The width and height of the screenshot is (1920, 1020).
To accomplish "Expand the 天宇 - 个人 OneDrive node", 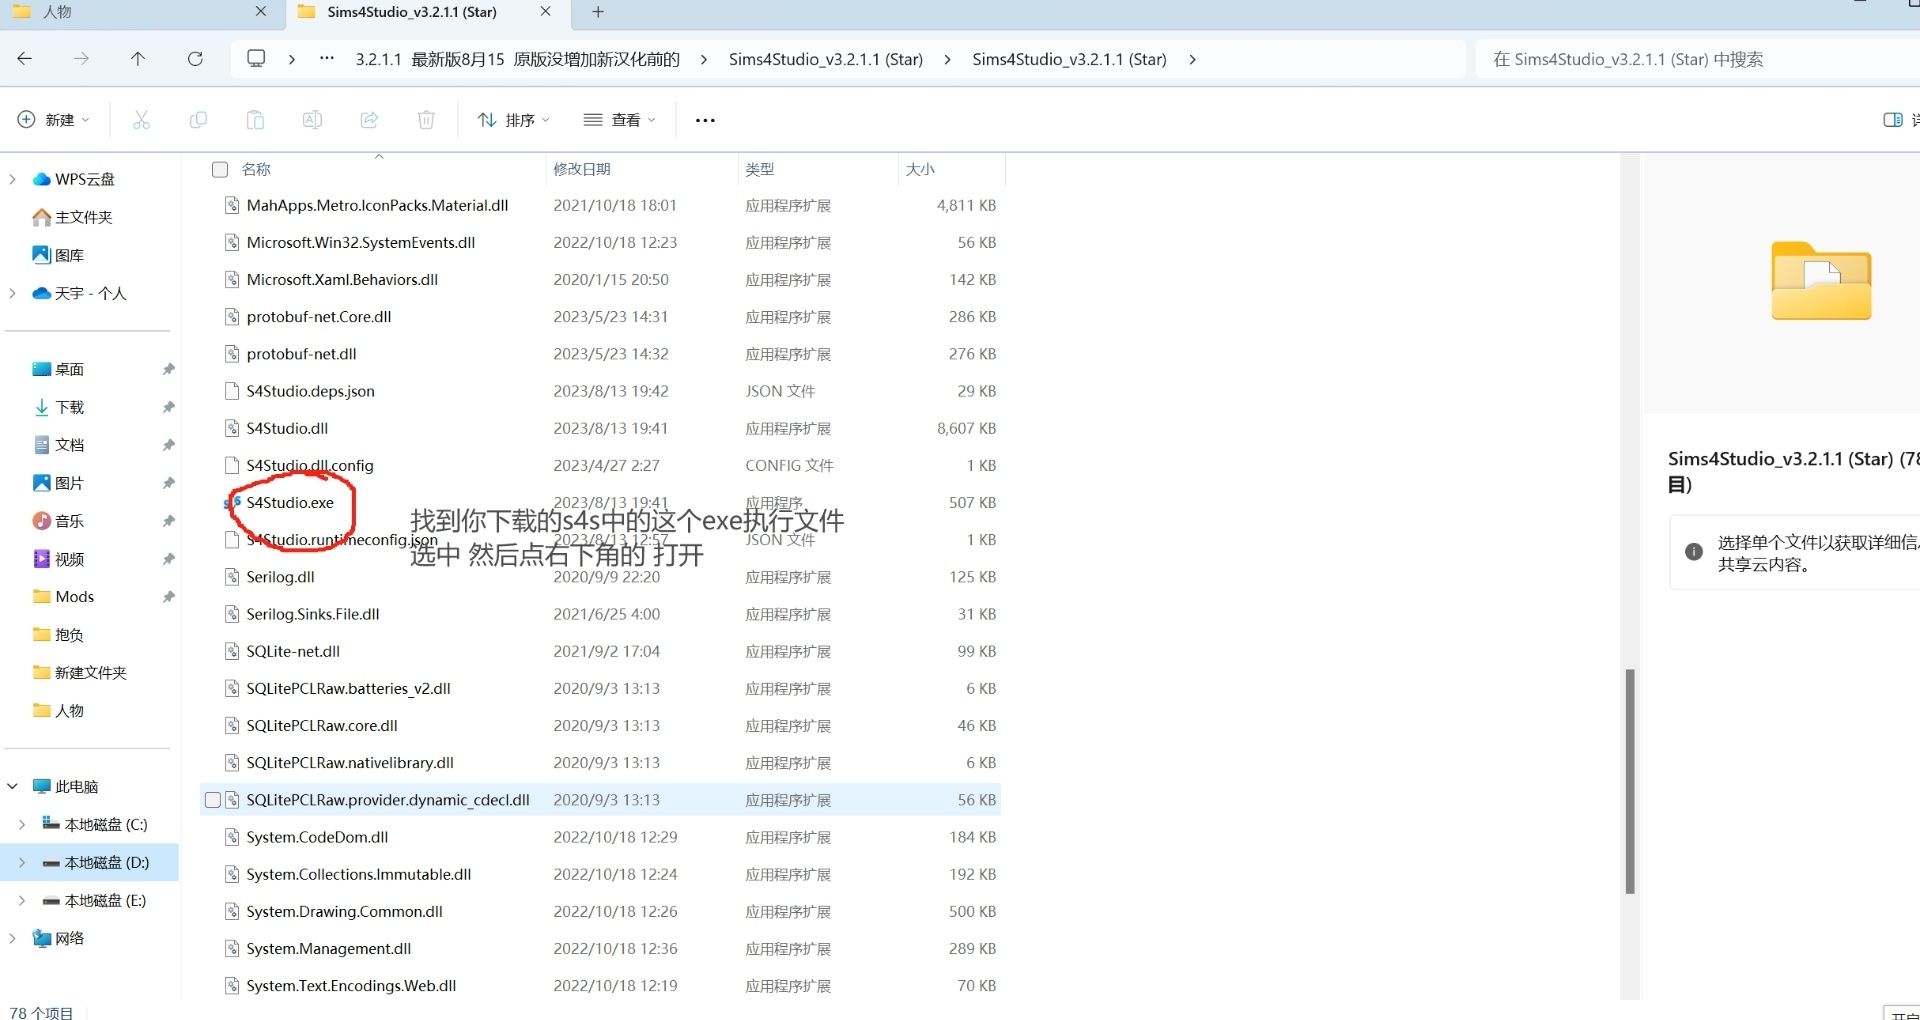I will pyautogui.click(x=12, y=293).
